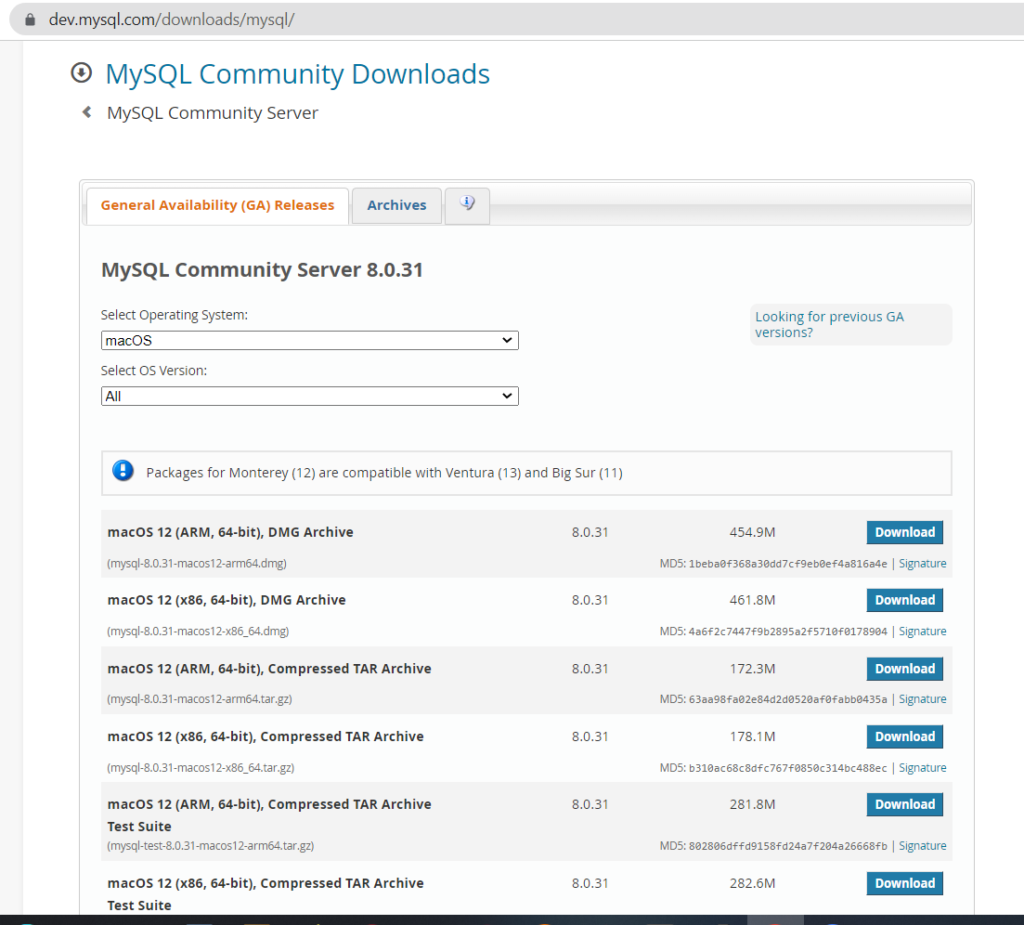Download the x86 TAR Test Suite (282.6M)
The width and height of the screenshot is (1024, 925).
click(x=904, y=884)
